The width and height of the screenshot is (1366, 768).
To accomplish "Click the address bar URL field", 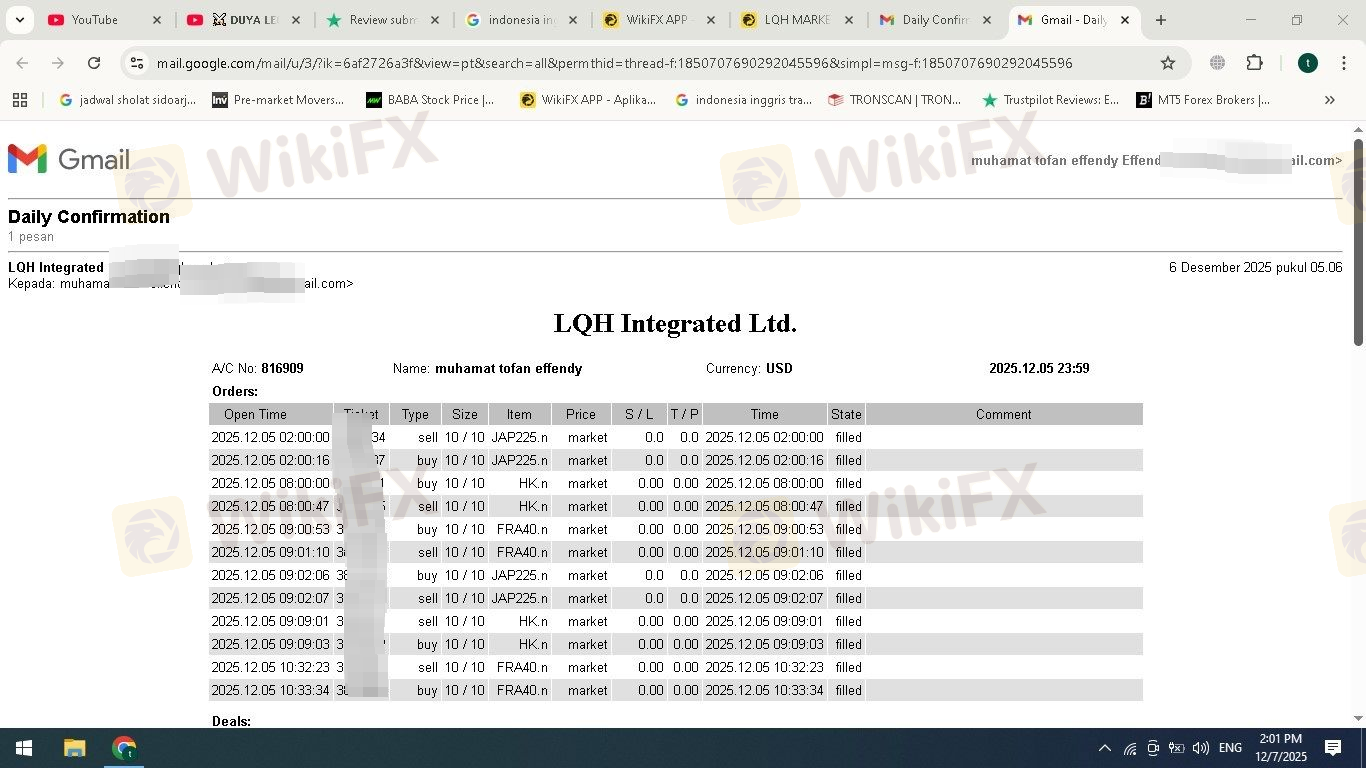I will point(614,63).
